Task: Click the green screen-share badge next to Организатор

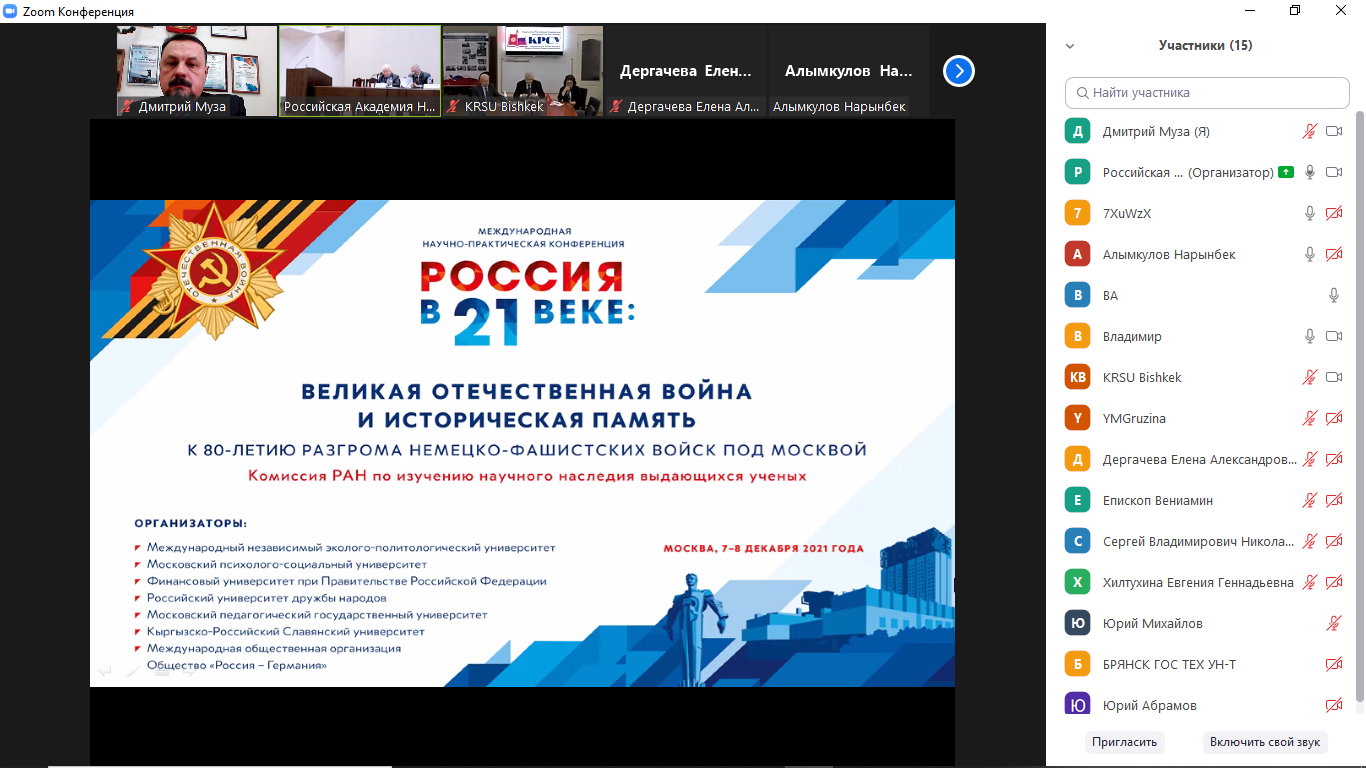Action: click(x=1285, y=172)
